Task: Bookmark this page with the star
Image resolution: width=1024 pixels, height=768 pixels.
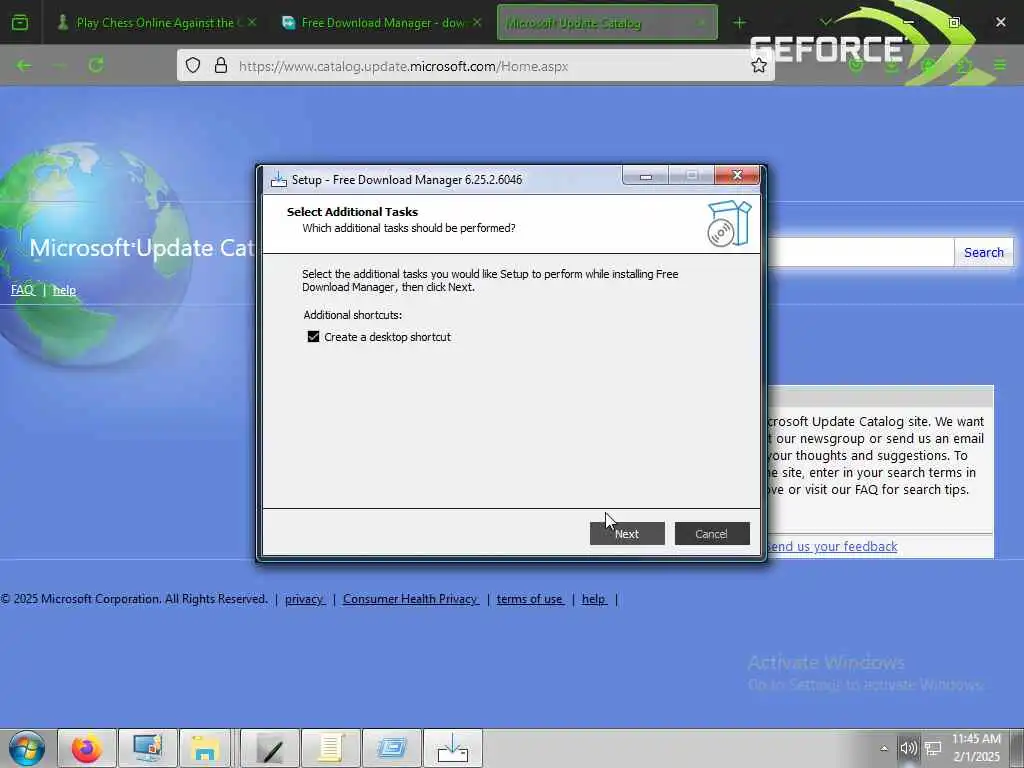Action: [758, 65]
